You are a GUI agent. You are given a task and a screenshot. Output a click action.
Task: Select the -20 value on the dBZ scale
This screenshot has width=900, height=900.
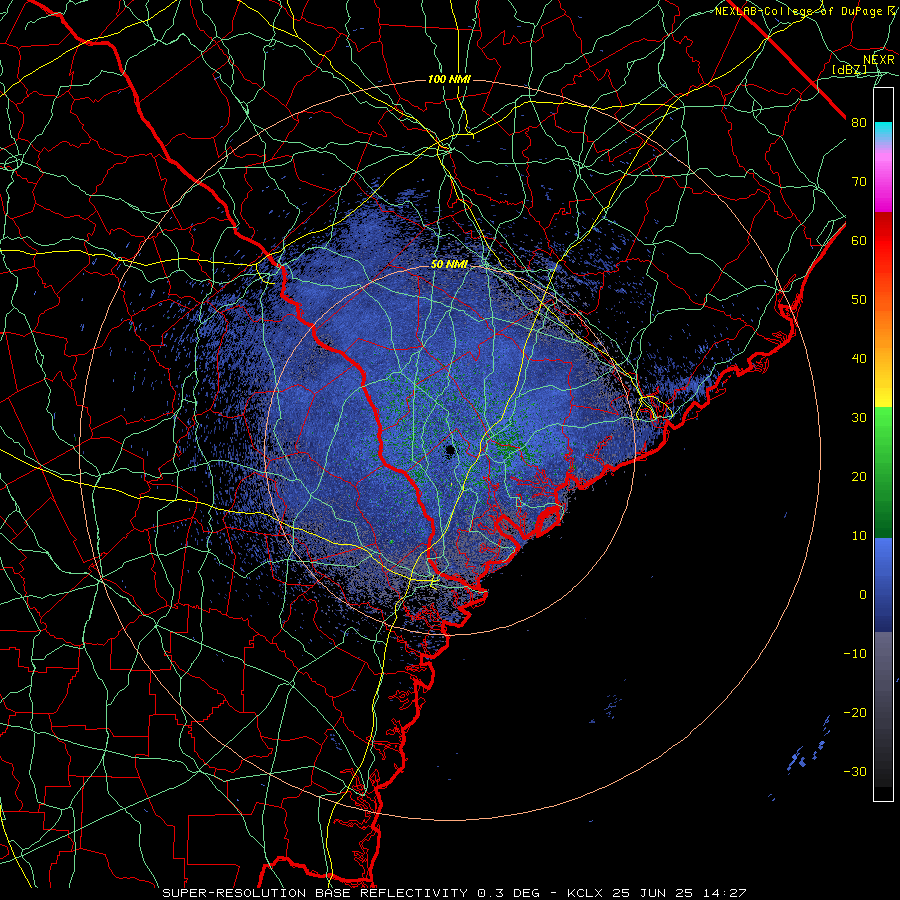tap(855, 712)
